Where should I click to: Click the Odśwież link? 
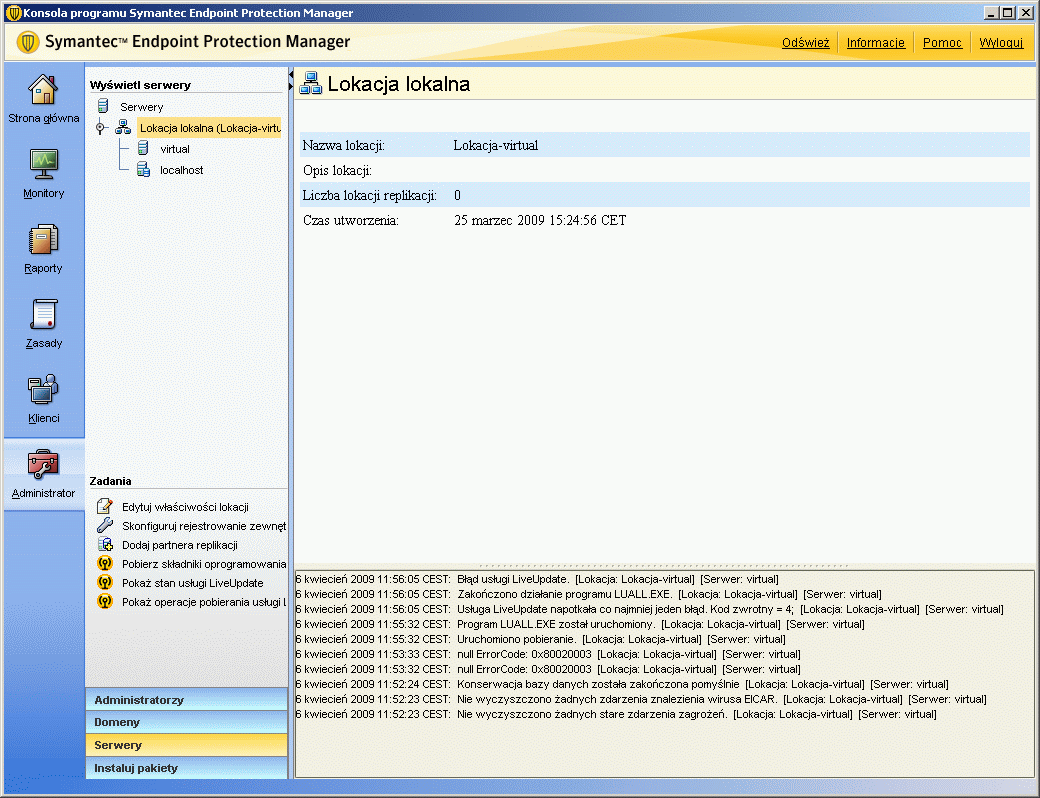coord(805,42)
